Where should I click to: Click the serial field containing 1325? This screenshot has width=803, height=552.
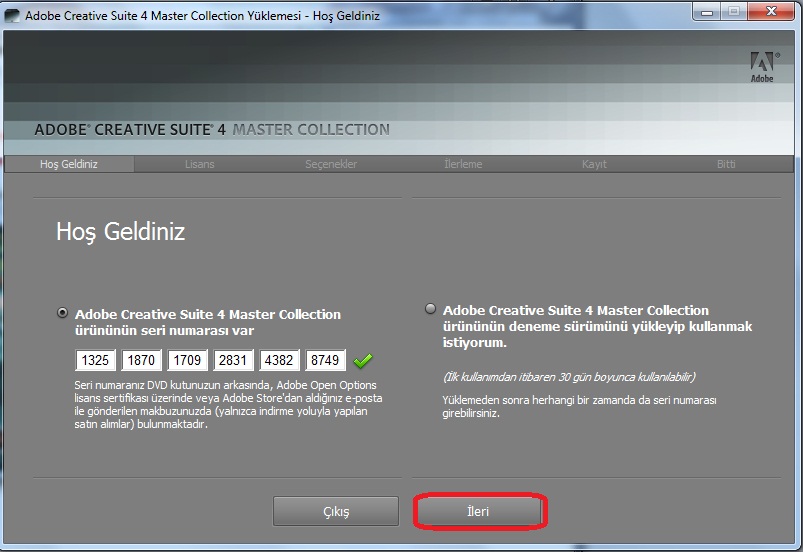(95, 360)
